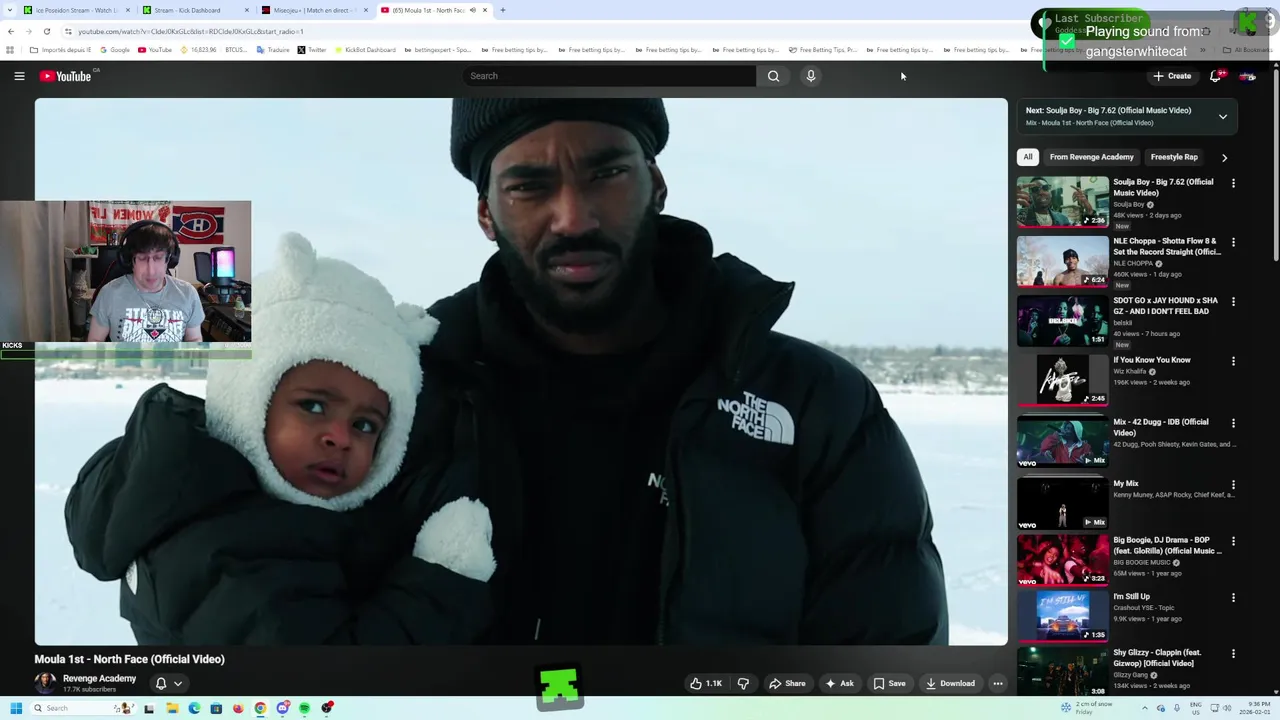This screenshot has width=1280, height=720.
Task: Toggle channel notification bell for Revenge Academy
Action: [161, 684]
